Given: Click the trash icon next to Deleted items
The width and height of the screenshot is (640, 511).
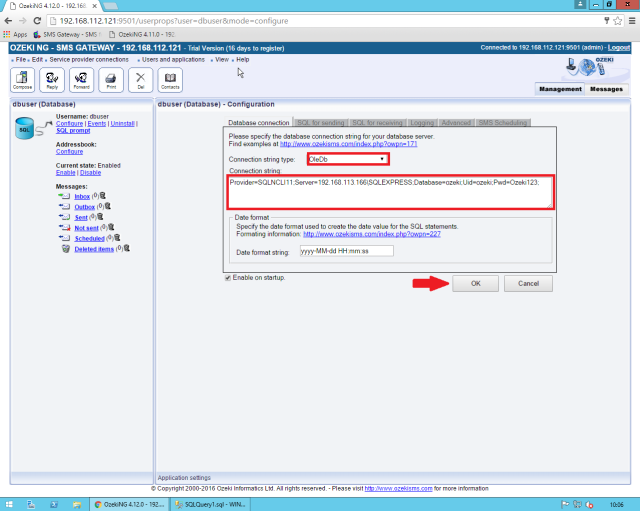Looking at the screenshot, I should coord(127,248).
